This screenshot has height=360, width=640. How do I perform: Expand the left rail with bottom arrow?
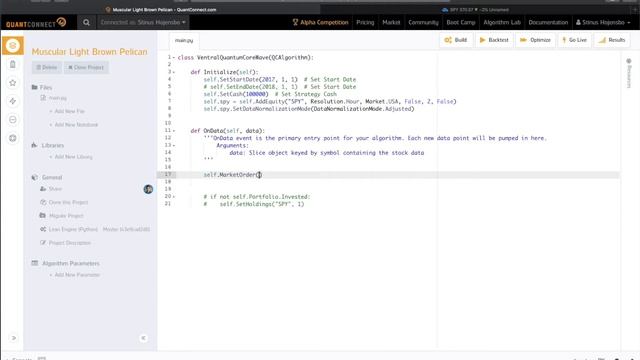point(13,338)
